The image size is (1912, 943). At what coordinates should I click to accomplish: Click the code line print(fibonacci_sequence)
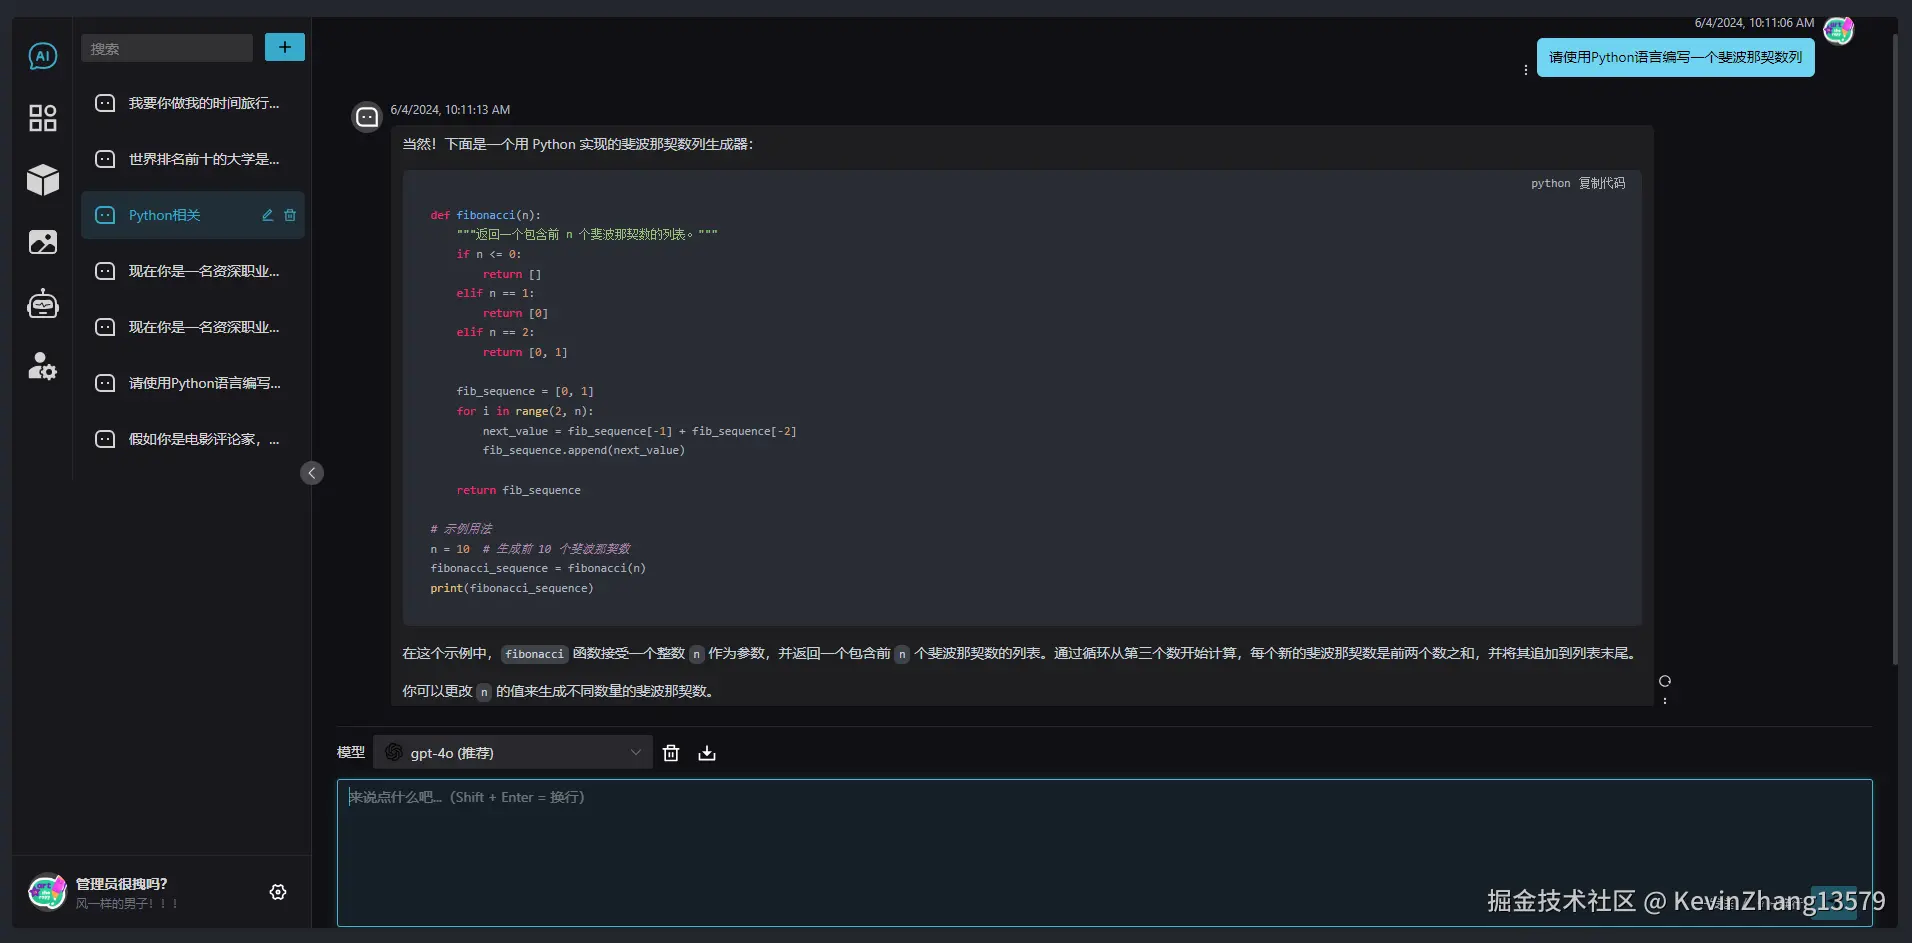click(x=512, y=588)
